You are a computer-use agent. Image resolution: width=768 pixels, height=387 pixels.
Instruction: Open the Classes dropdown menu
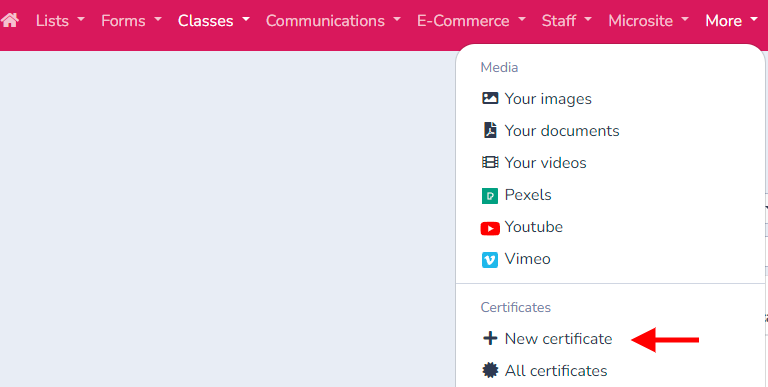pyautogui.click(x=214, y=21)
